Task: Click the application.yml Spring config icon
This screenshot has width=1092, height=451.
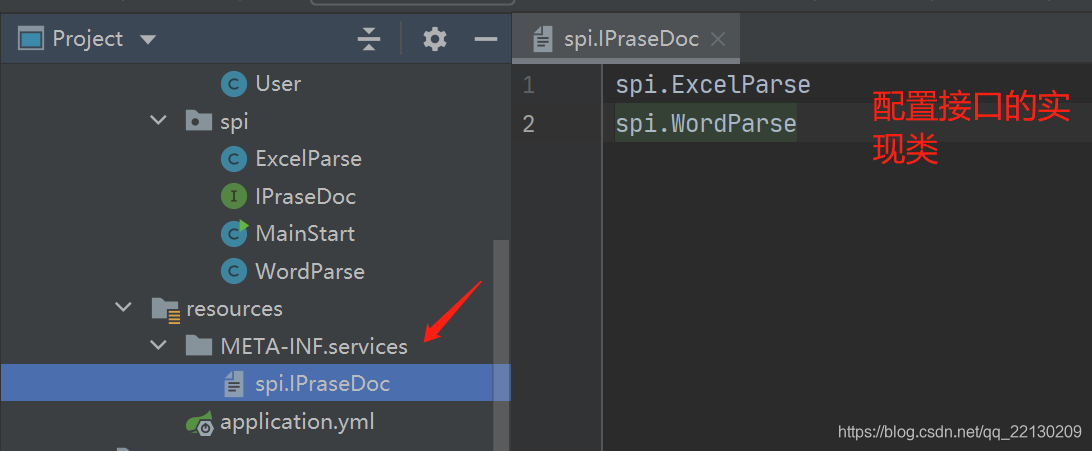Action: (199, 422)
